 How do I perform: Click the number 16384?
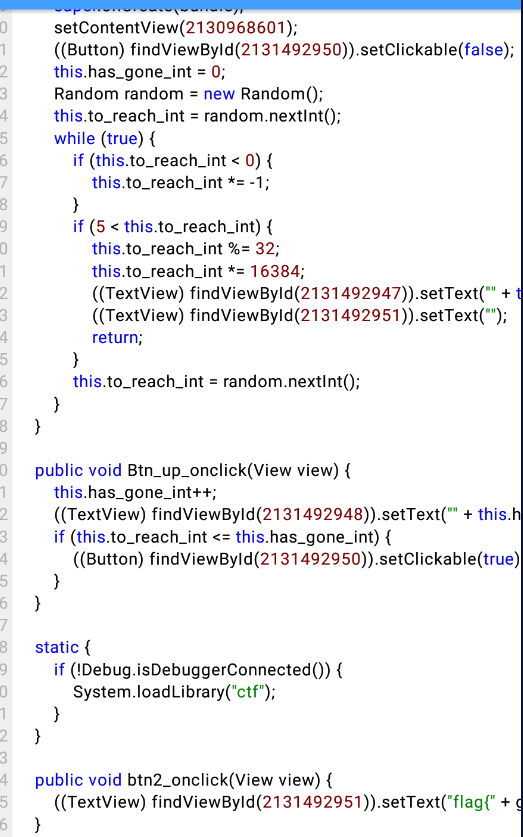point(275,271)
